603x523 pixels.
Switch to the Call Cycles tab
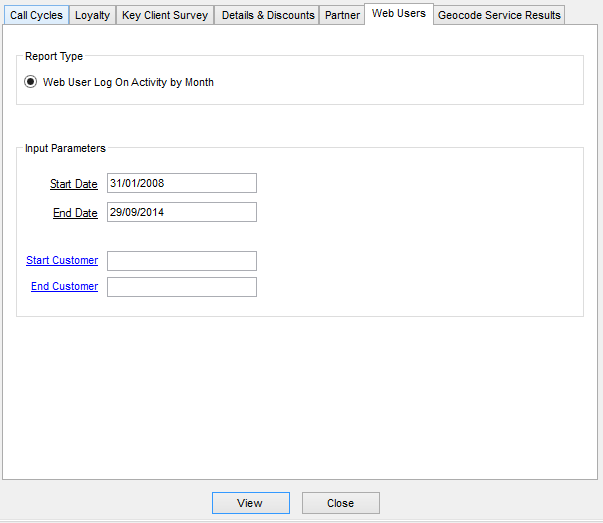36,16
